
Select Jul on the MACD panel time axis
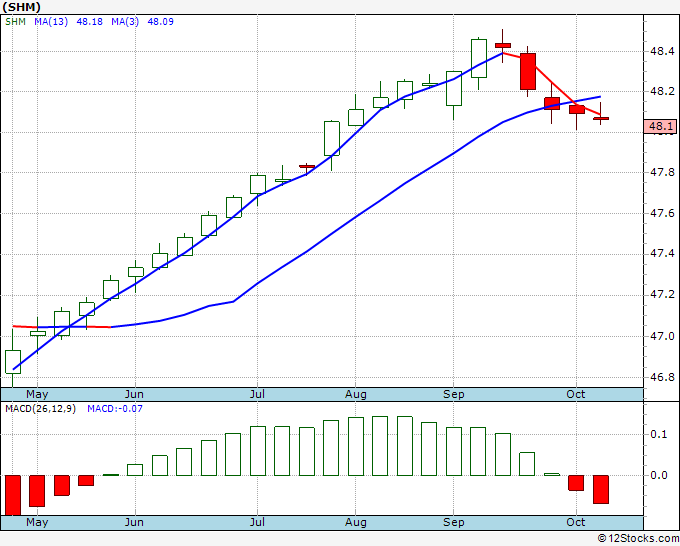tap(257, 522)
